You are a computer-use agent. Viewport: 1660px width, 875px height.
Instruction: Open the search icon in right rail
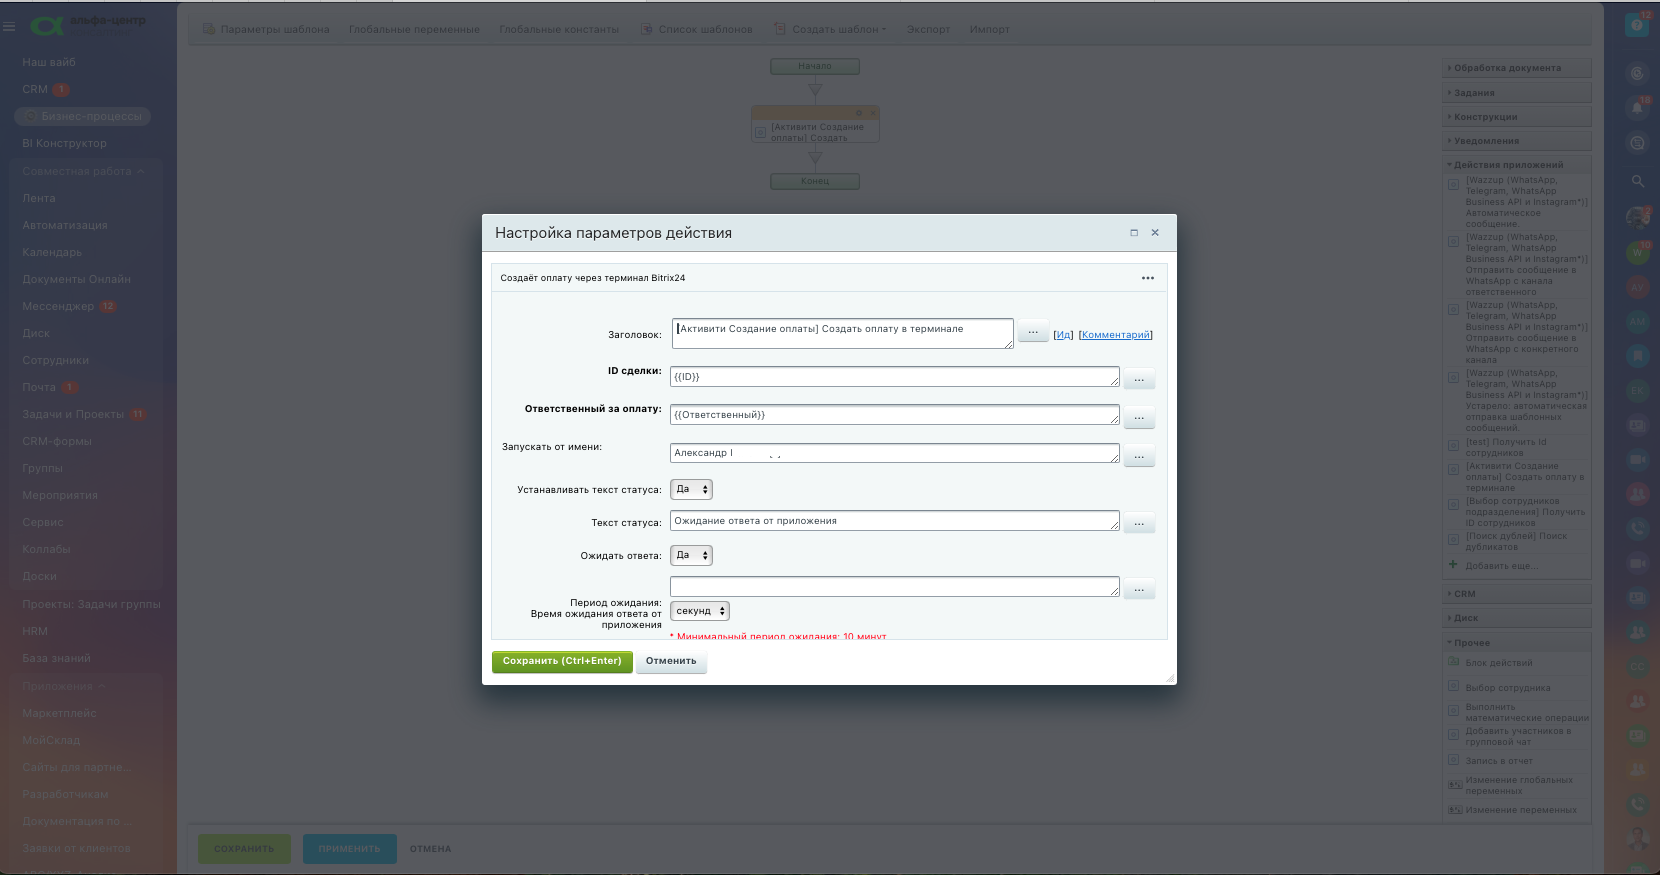pyautogui.click(x=1638, y=181)
